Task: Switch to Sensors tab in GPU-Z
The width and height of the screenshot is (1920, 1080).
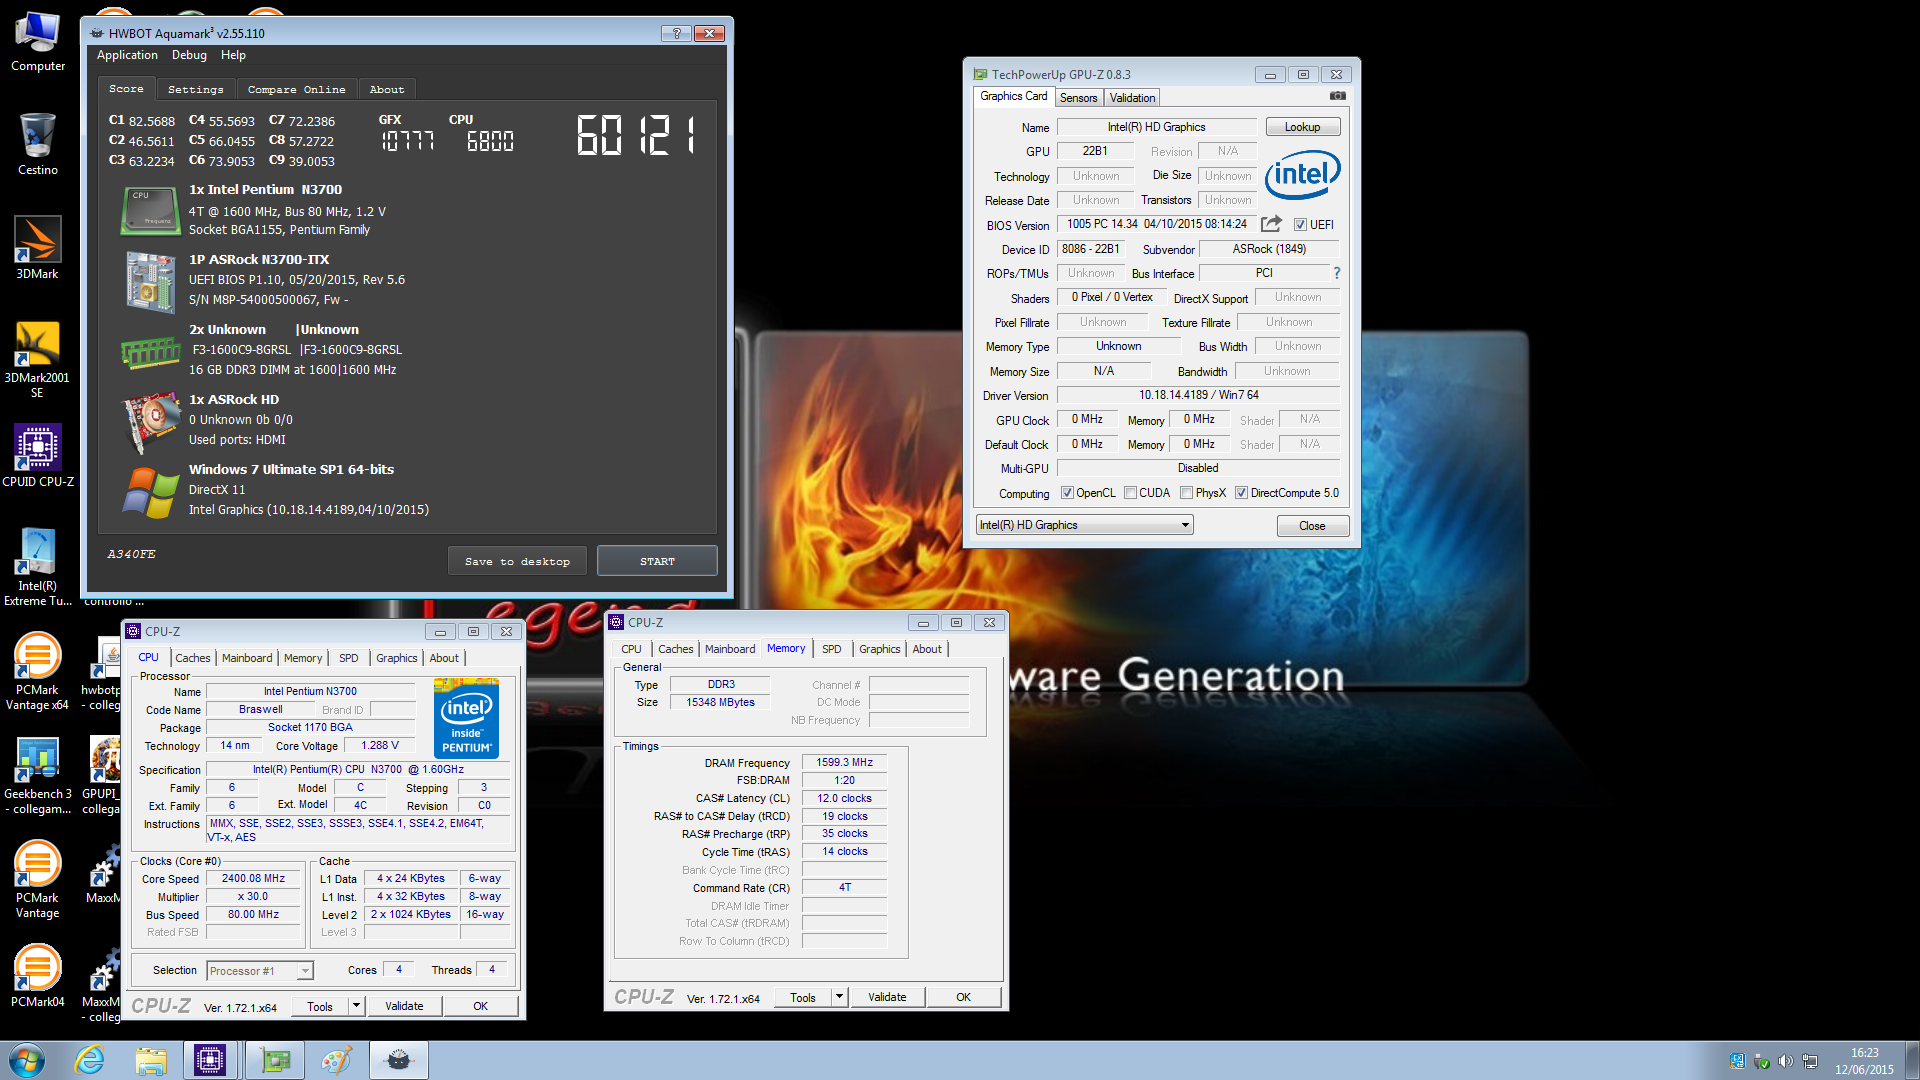Action: 1078,98
